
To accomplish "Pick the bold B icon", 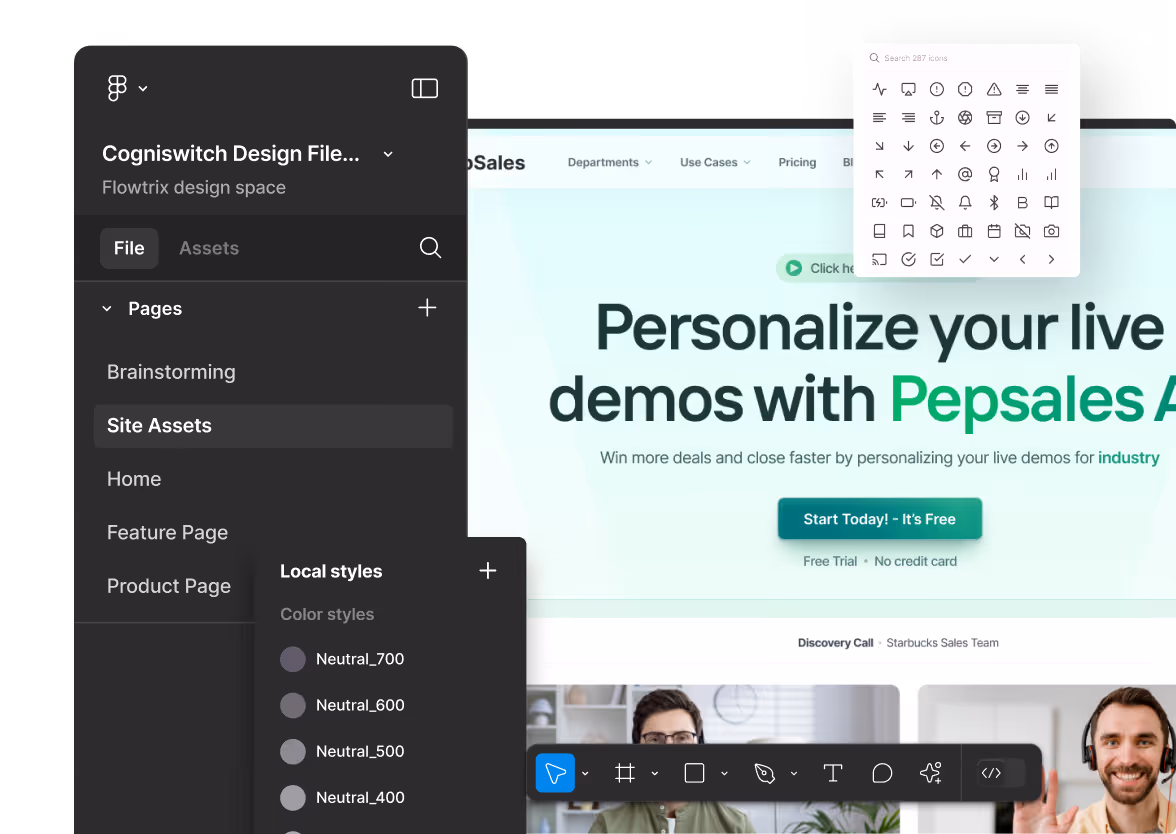I will (1022, 202).
